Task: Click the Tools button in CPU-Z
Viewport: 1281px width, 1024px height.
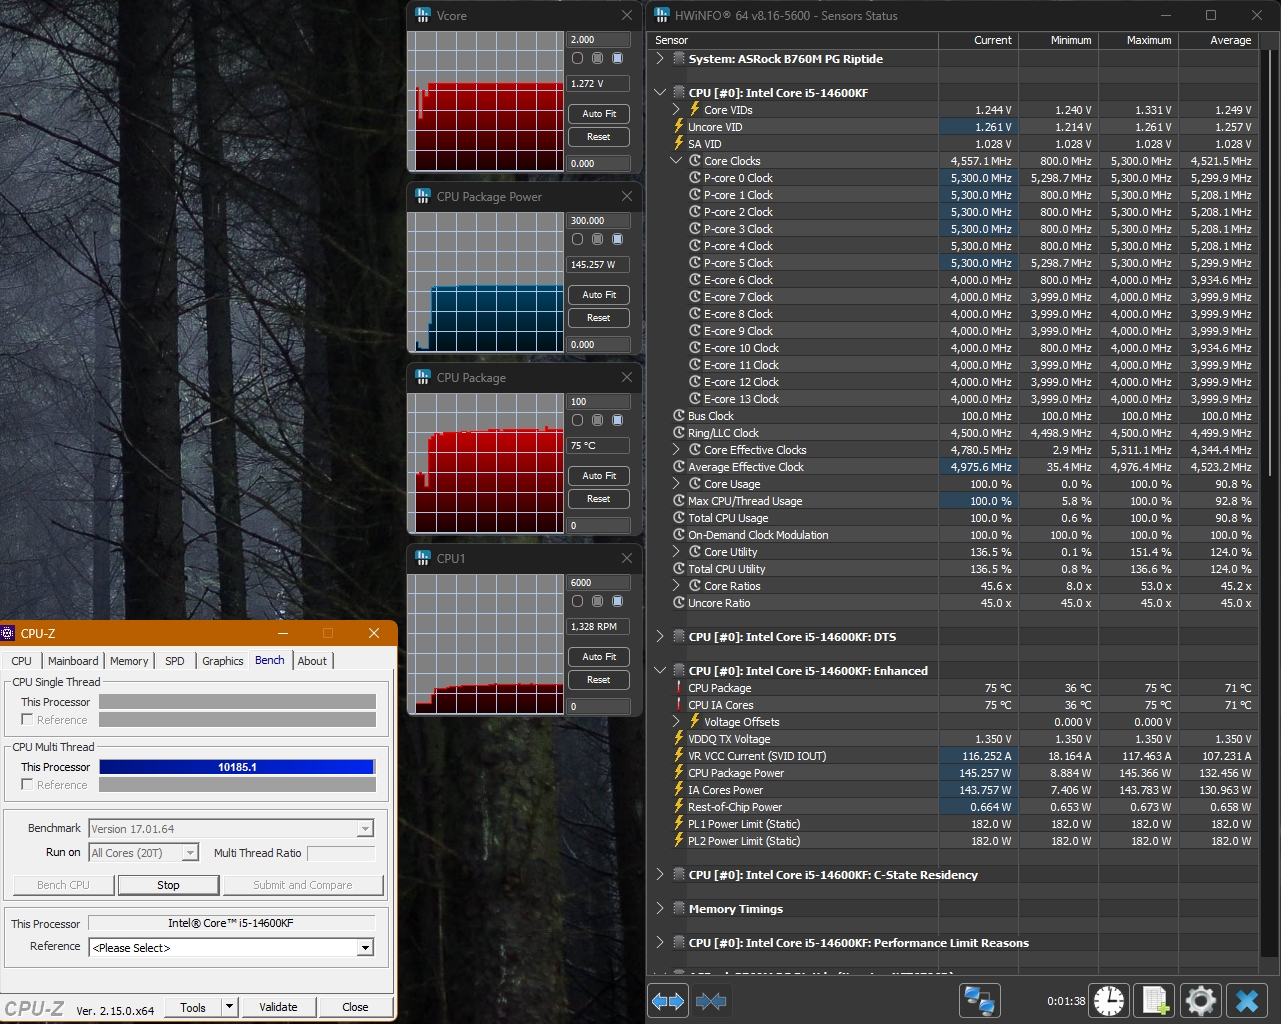Action: coord(193,1007)
